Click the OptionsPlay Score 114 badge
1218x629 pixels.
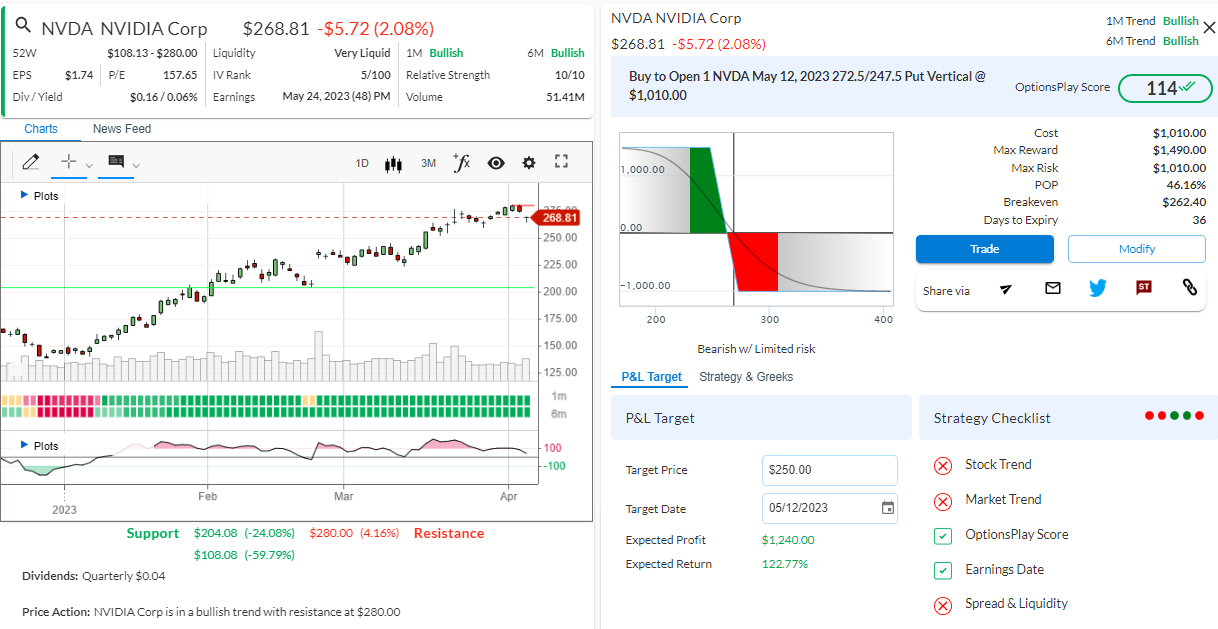click(1165, 88)
